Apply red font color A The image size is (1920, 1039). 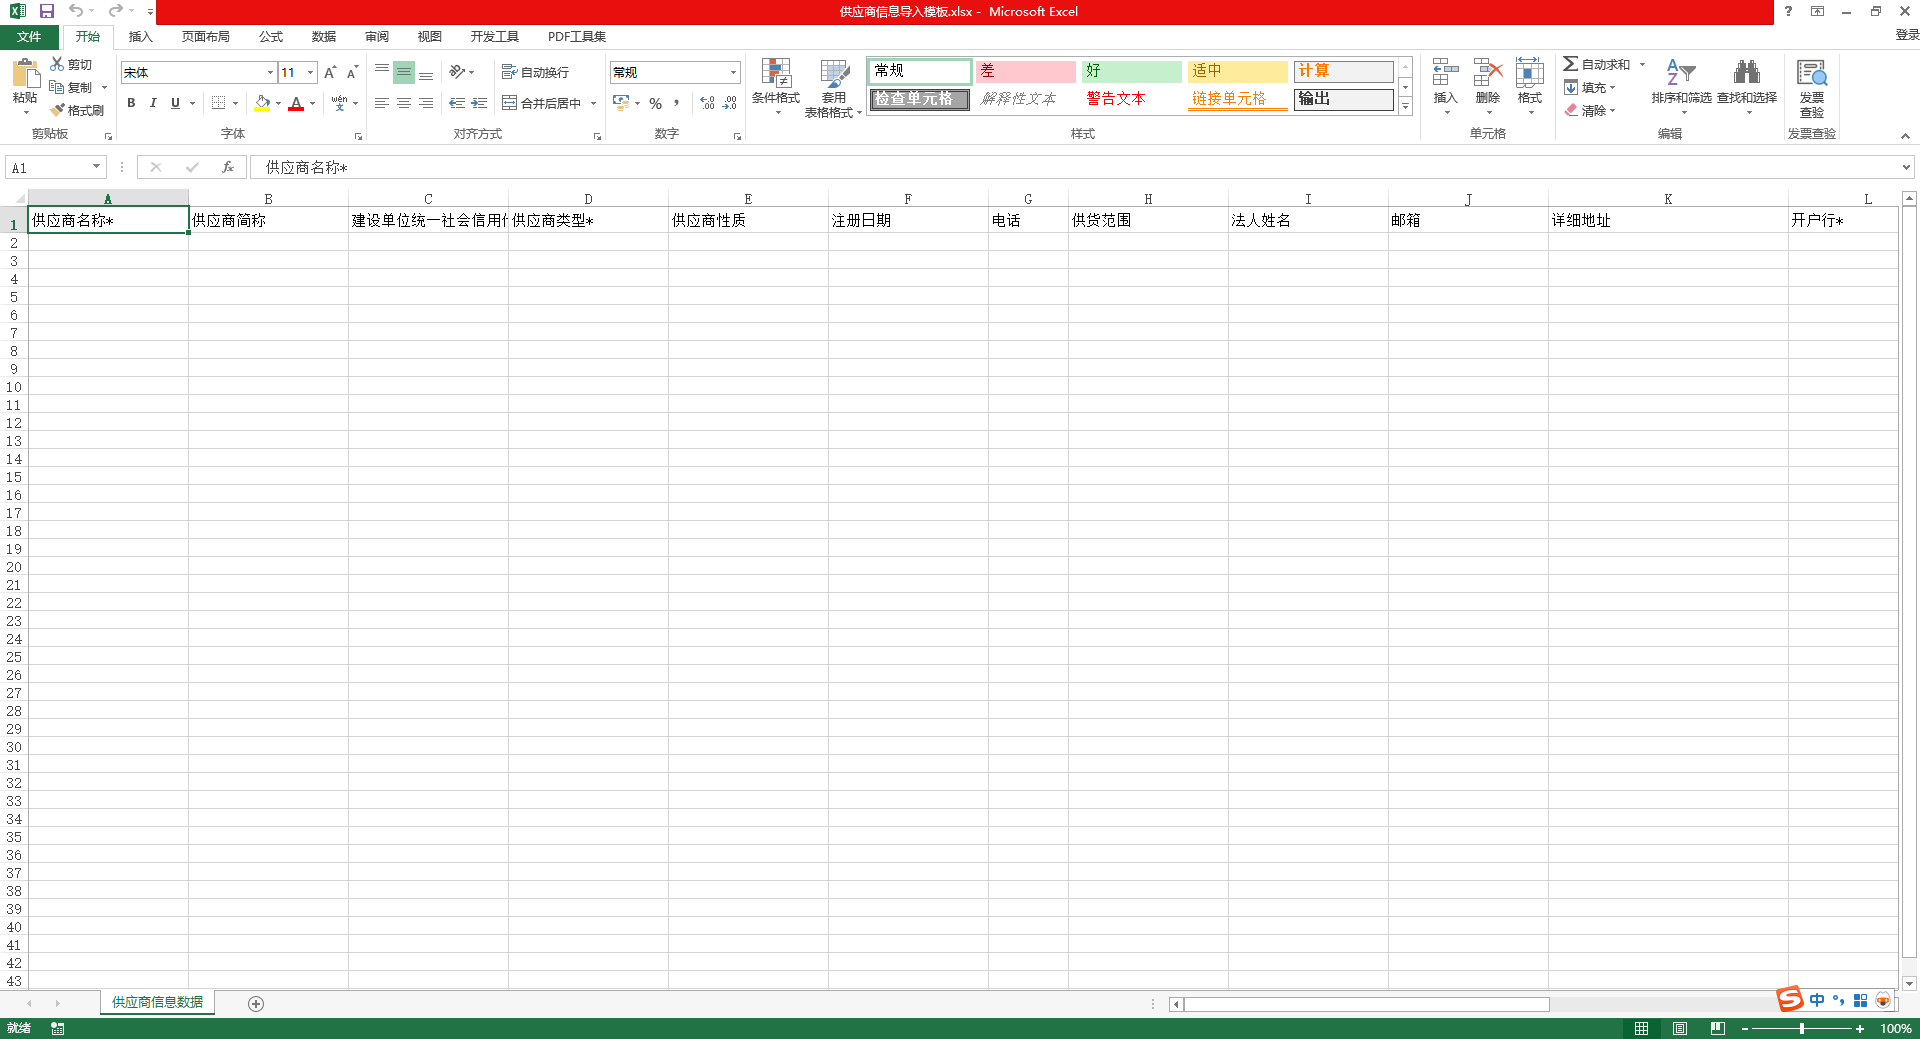point(296,103)
